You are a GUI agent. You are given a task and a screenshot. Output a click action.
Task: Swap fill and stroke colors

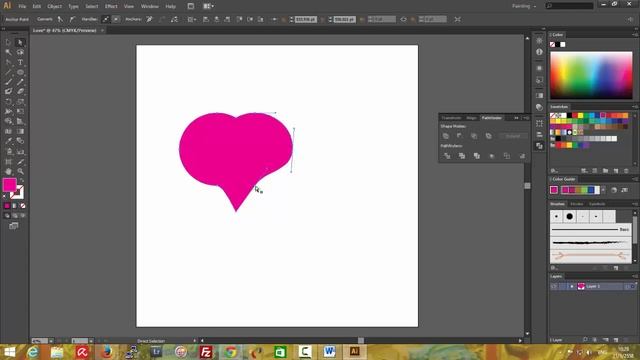(22, 180)
